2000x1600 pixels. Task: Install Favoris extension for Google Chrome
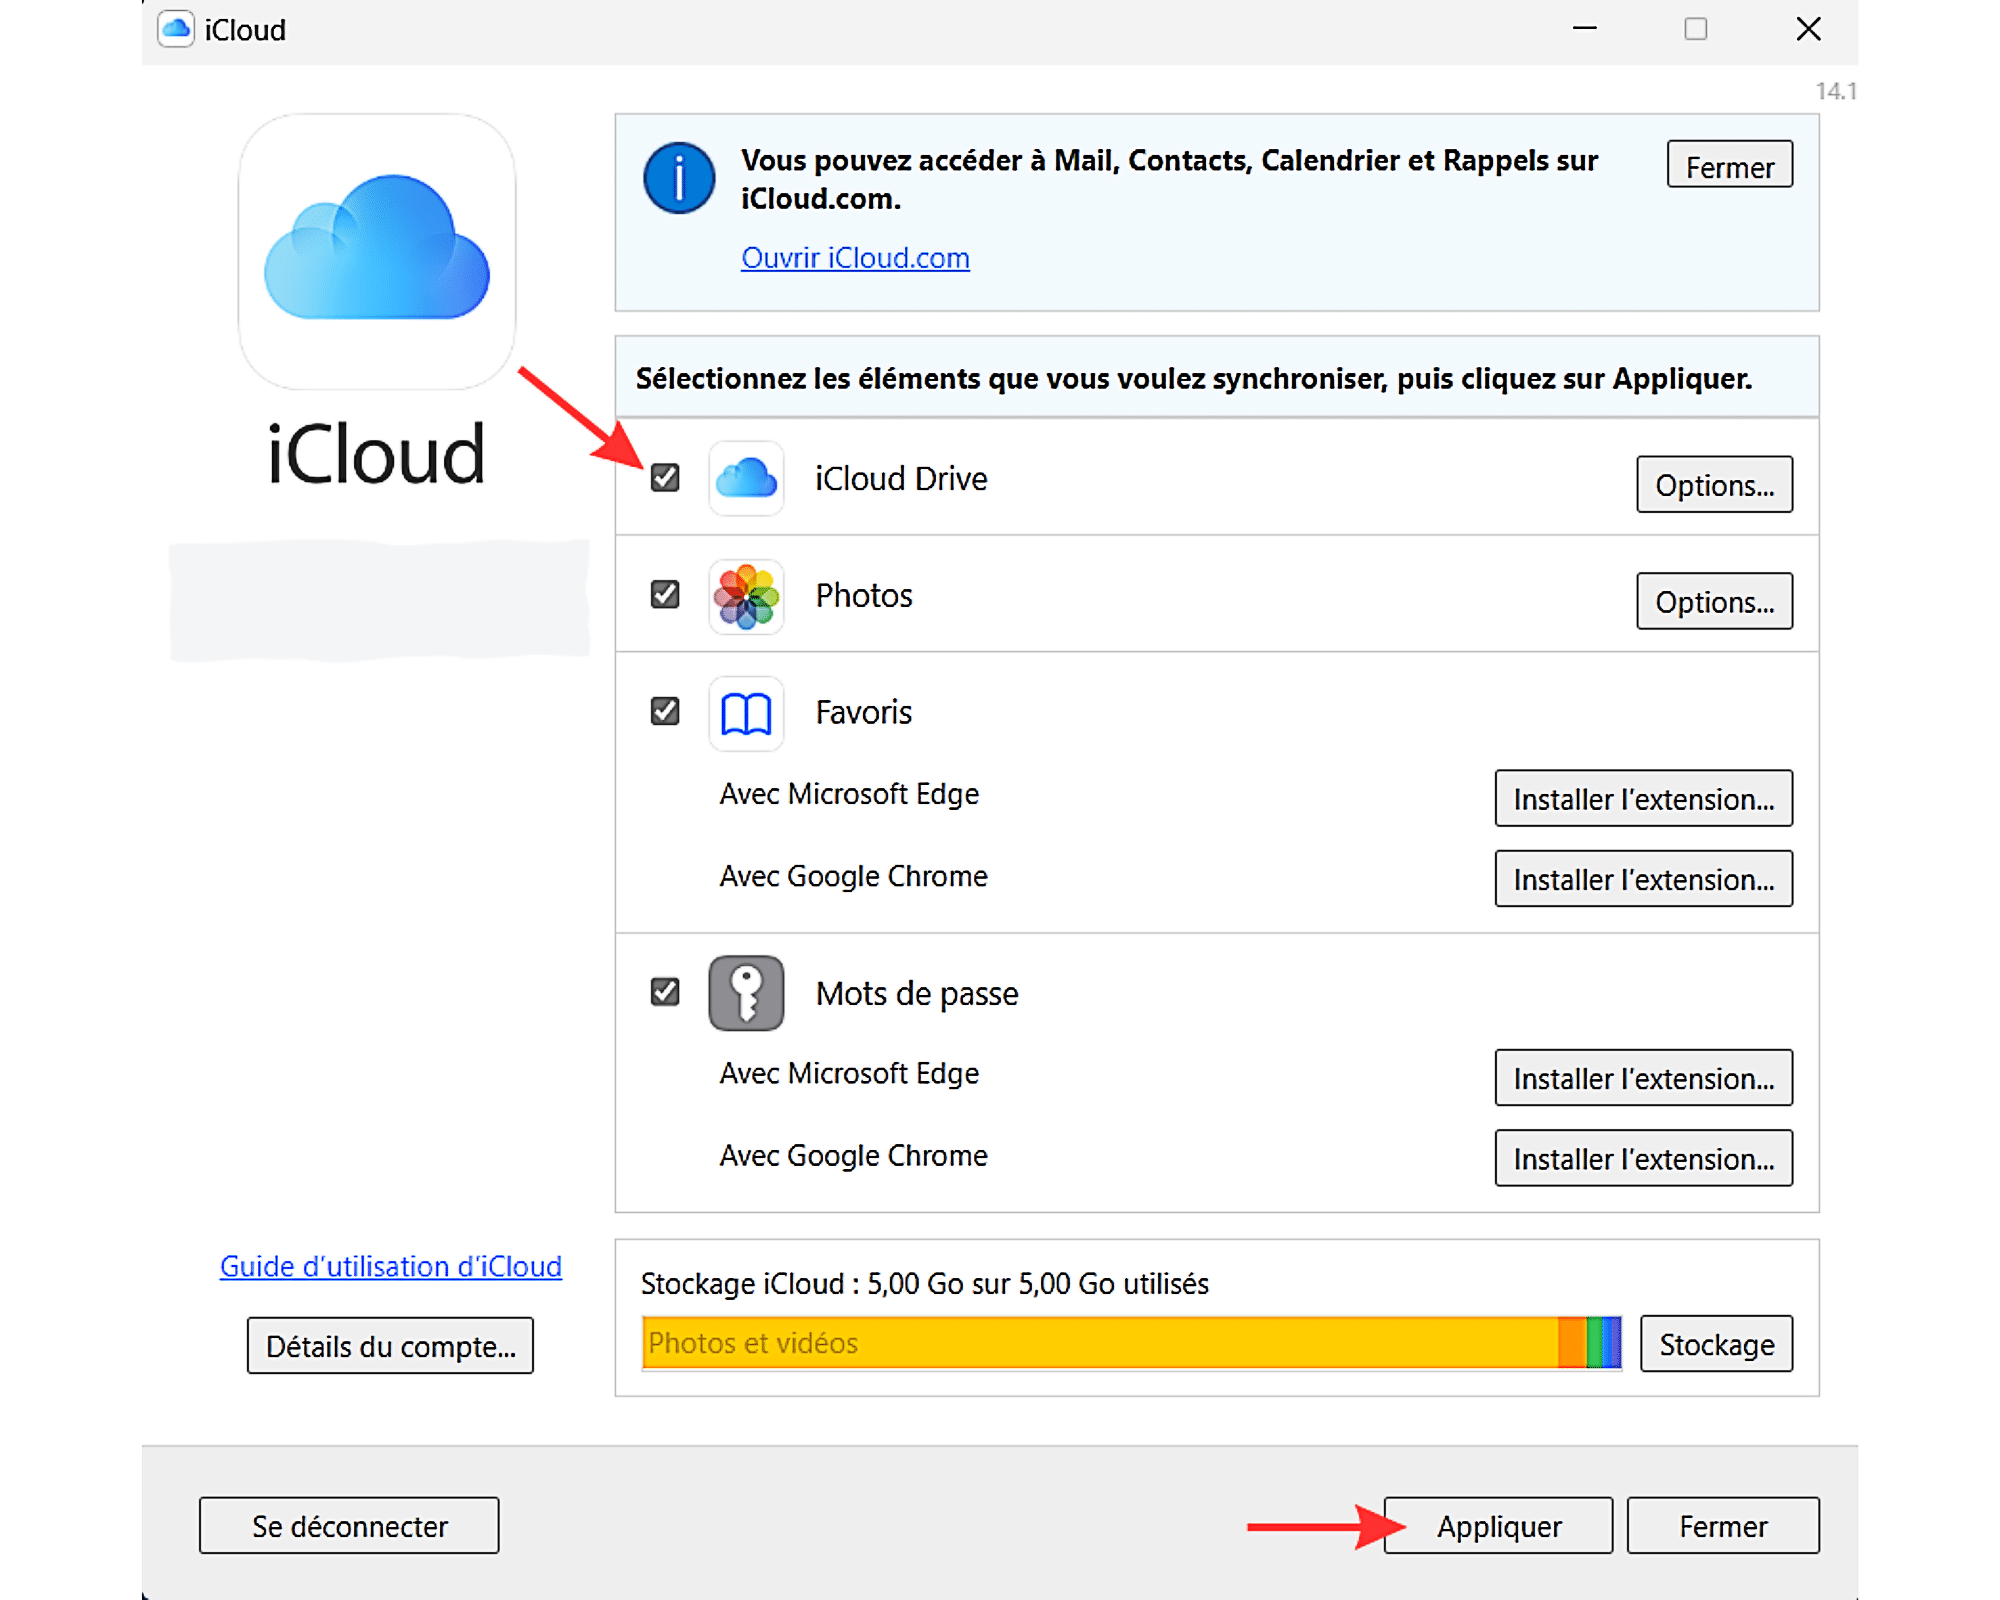(x=1643, y=879)
